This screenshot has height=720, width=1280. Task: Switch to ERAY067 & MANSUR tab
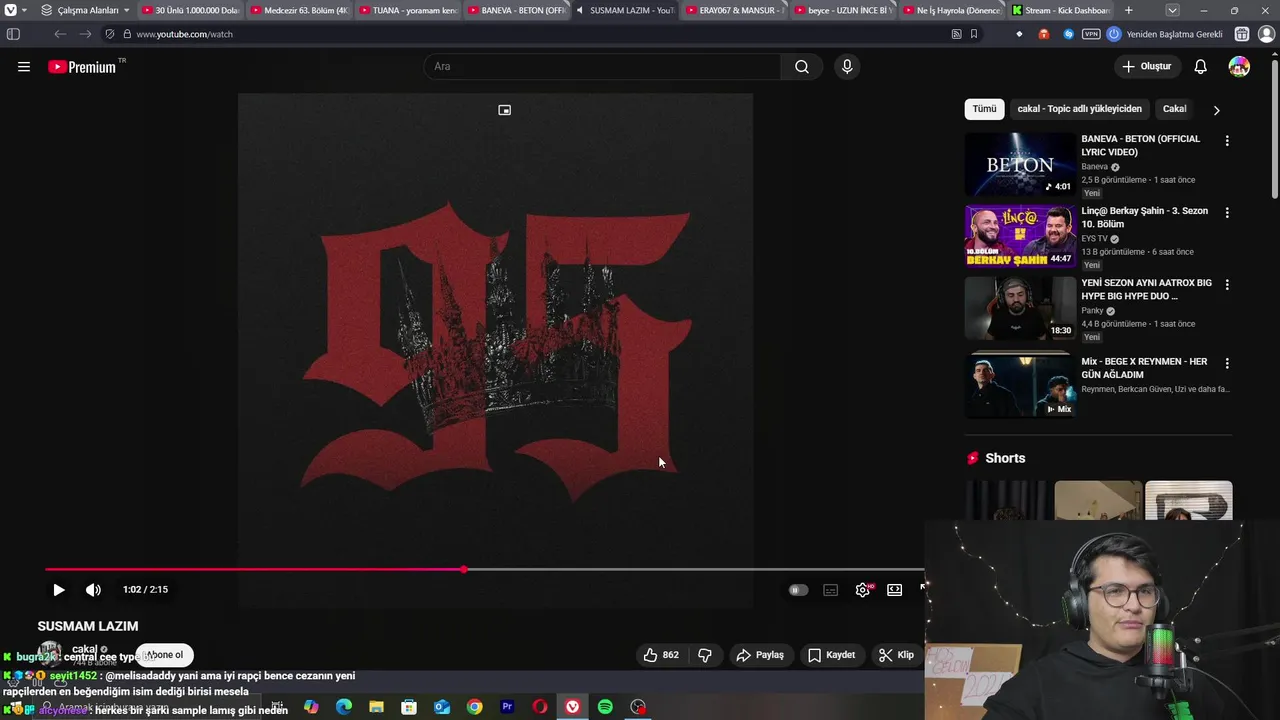coord(734,10)
